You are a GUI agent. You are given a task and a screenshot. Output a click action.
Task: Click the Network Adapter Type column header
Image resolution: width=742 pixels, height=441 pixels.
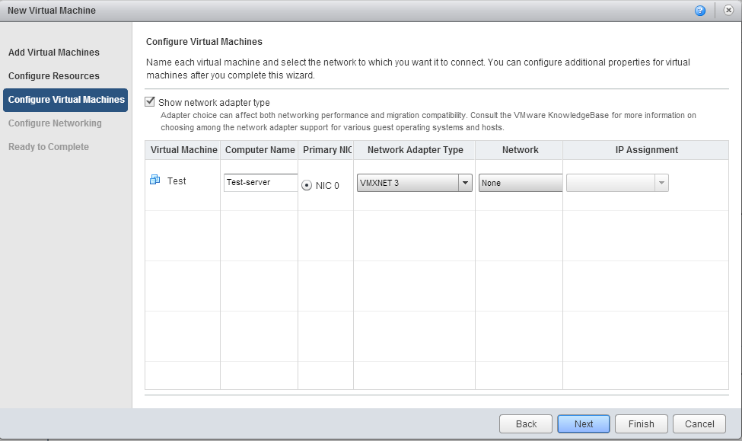click(x=415, y=150)
